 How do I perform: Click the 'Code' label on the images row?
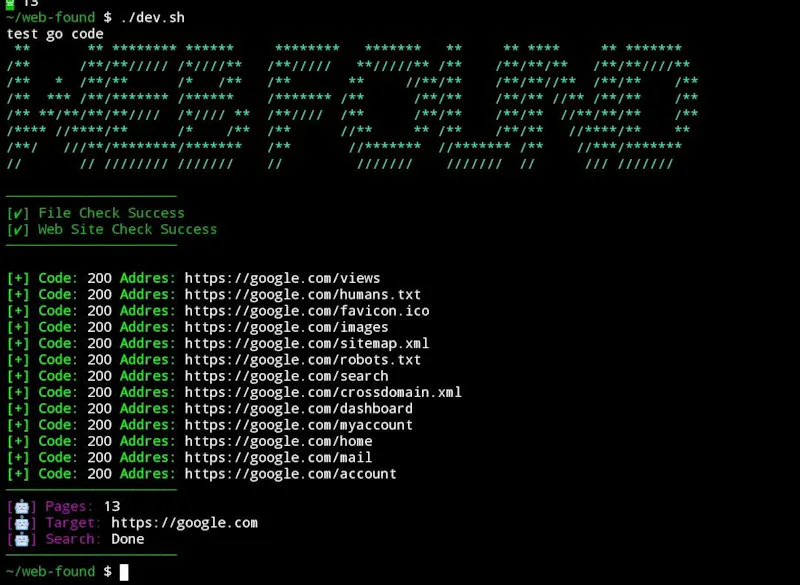(55, 327)
